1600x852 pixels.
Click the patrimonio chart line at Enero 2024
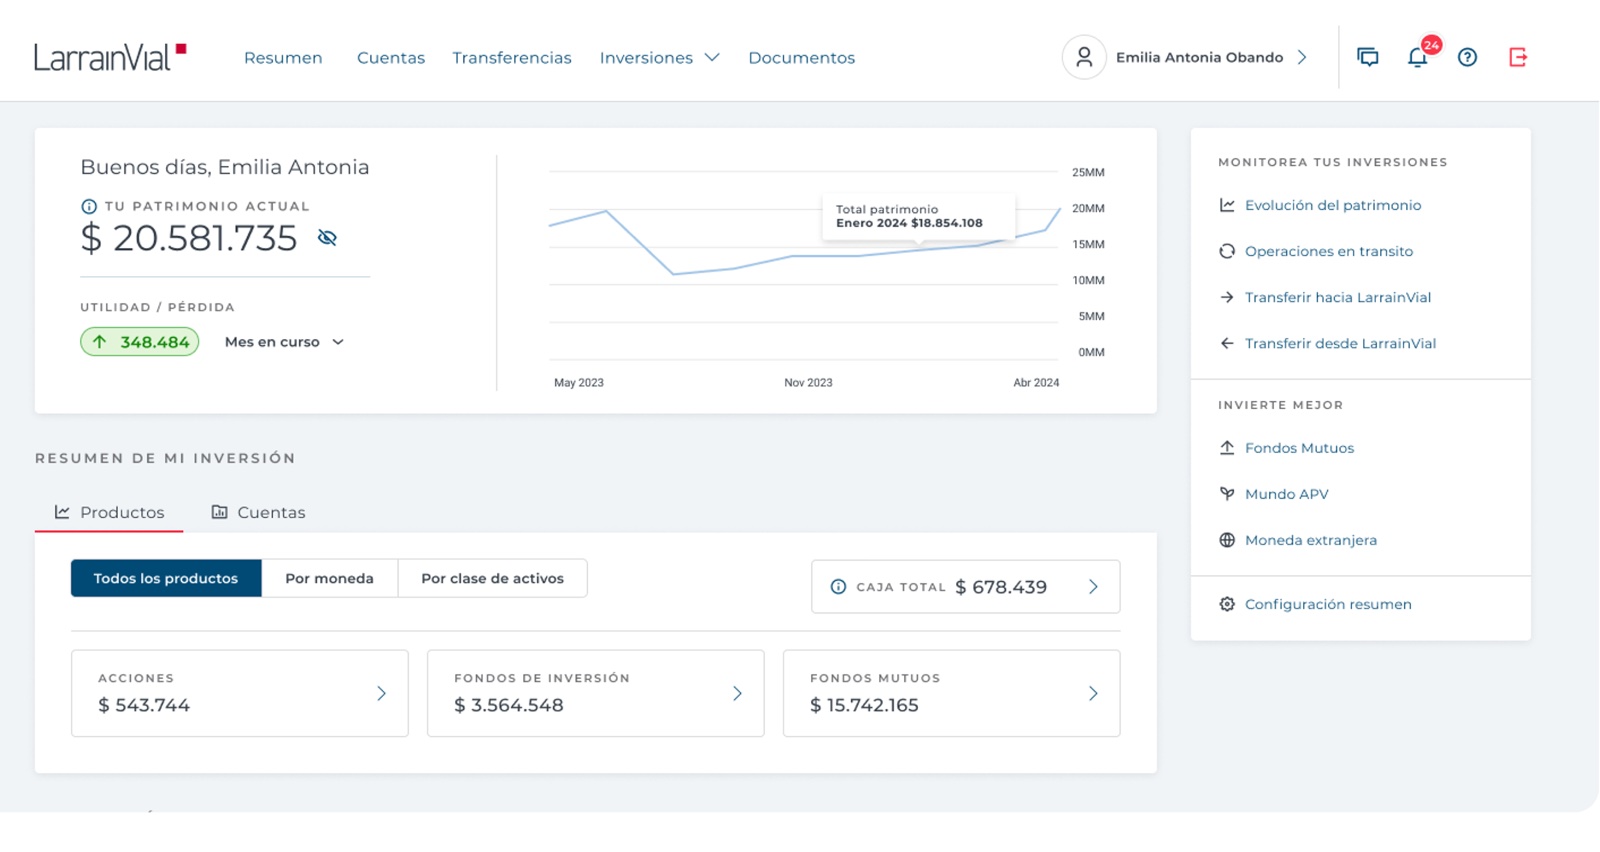(918, 249)
